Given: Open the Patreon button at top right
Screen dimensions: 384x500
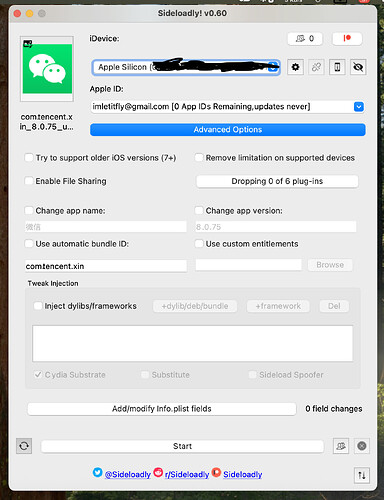Looking at the screenshot, I should [347, 39].
